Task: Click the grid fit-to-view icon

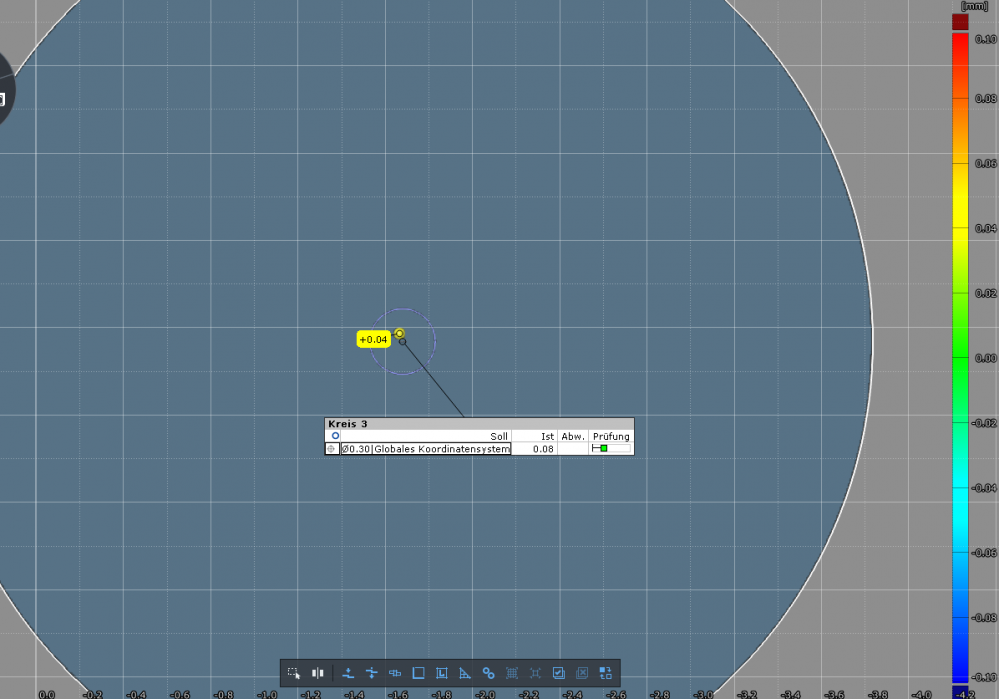Action: (x=512, y=673)
